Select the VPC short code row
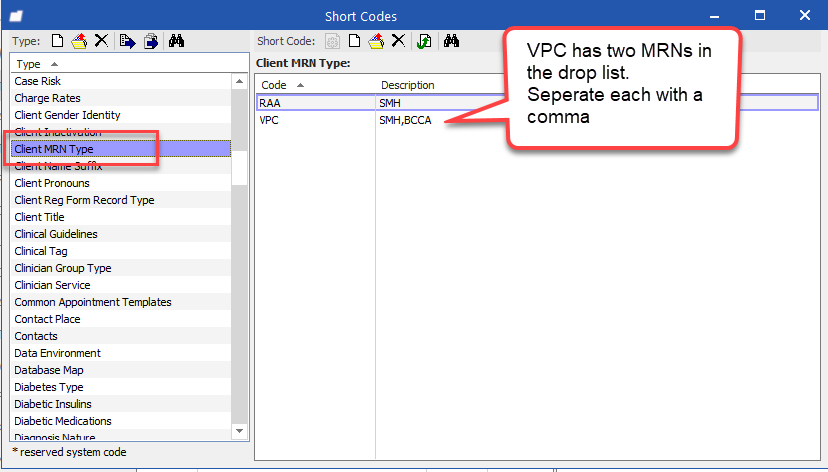Screen dimensions: 828x472 click(537, 120)
